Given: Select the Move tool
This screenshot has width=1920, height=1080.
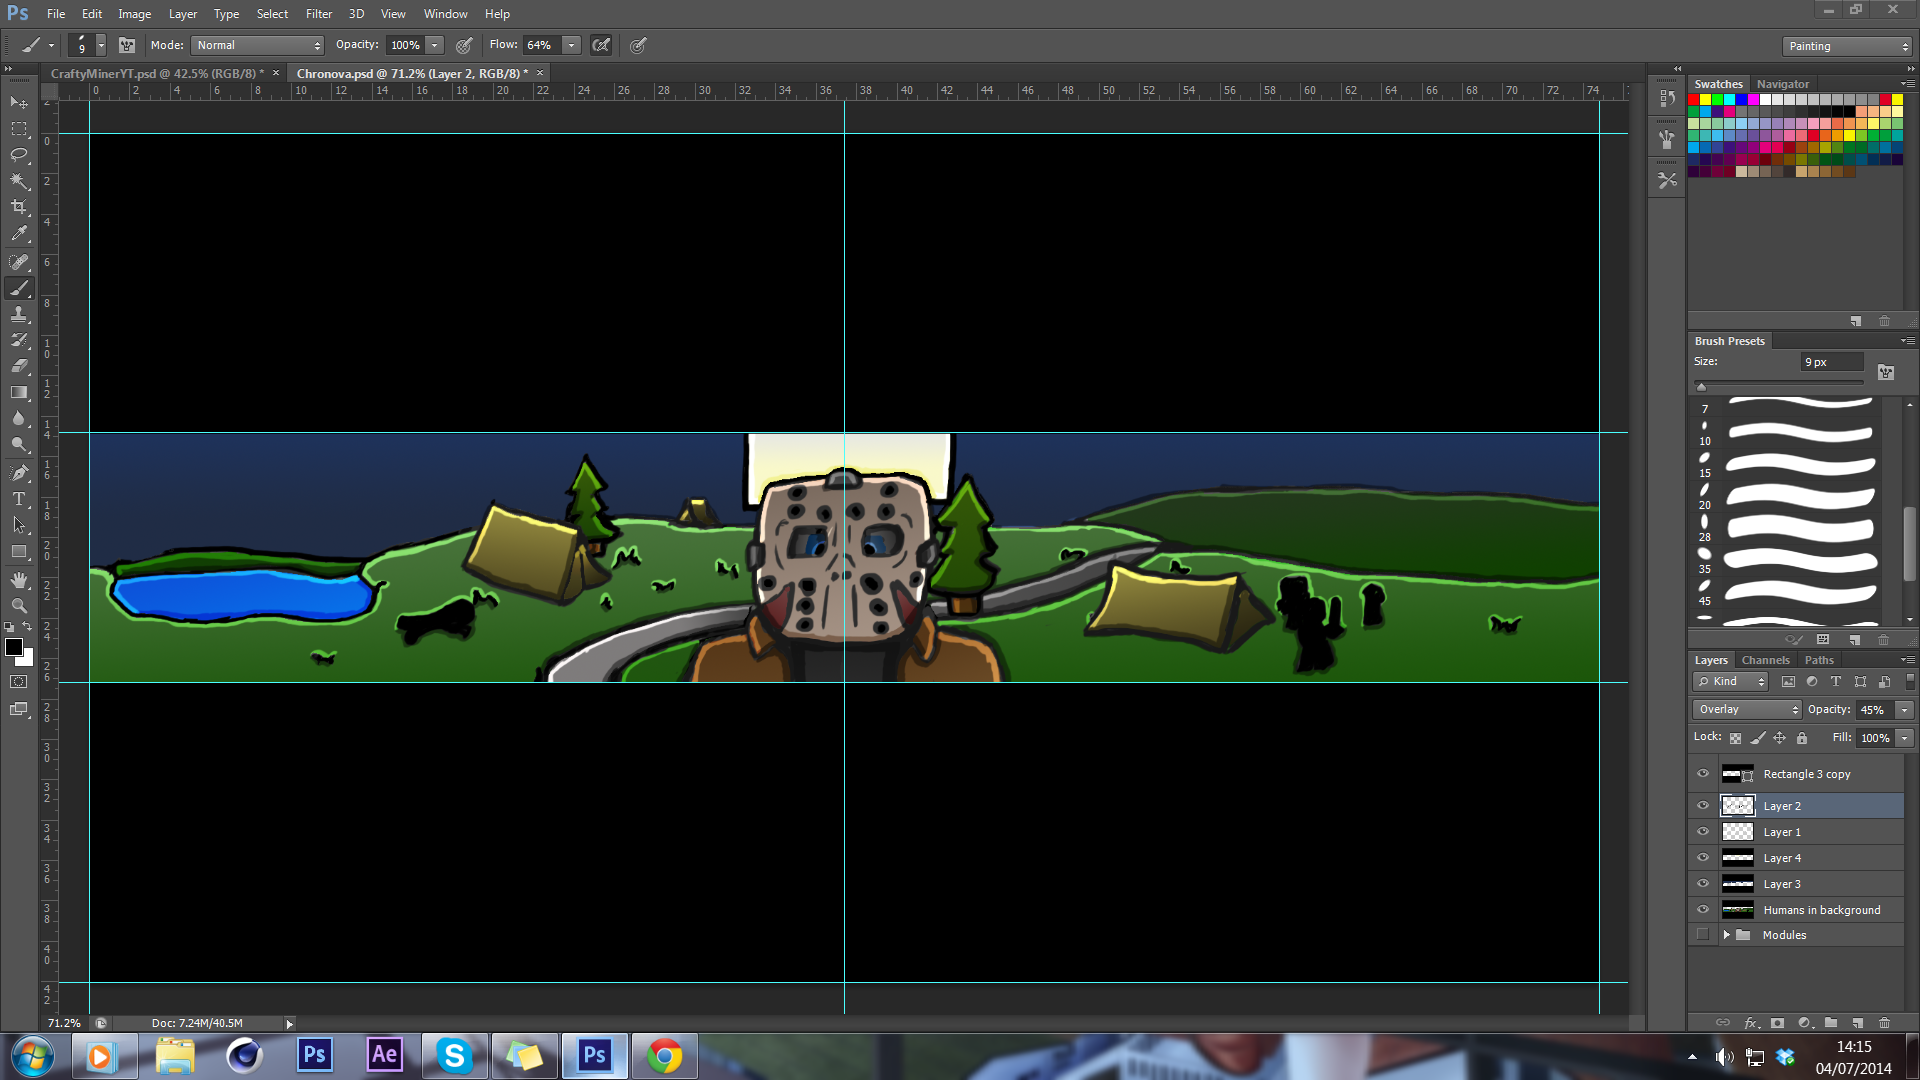Looking at the screenshot, I should [x=19, y=102].
